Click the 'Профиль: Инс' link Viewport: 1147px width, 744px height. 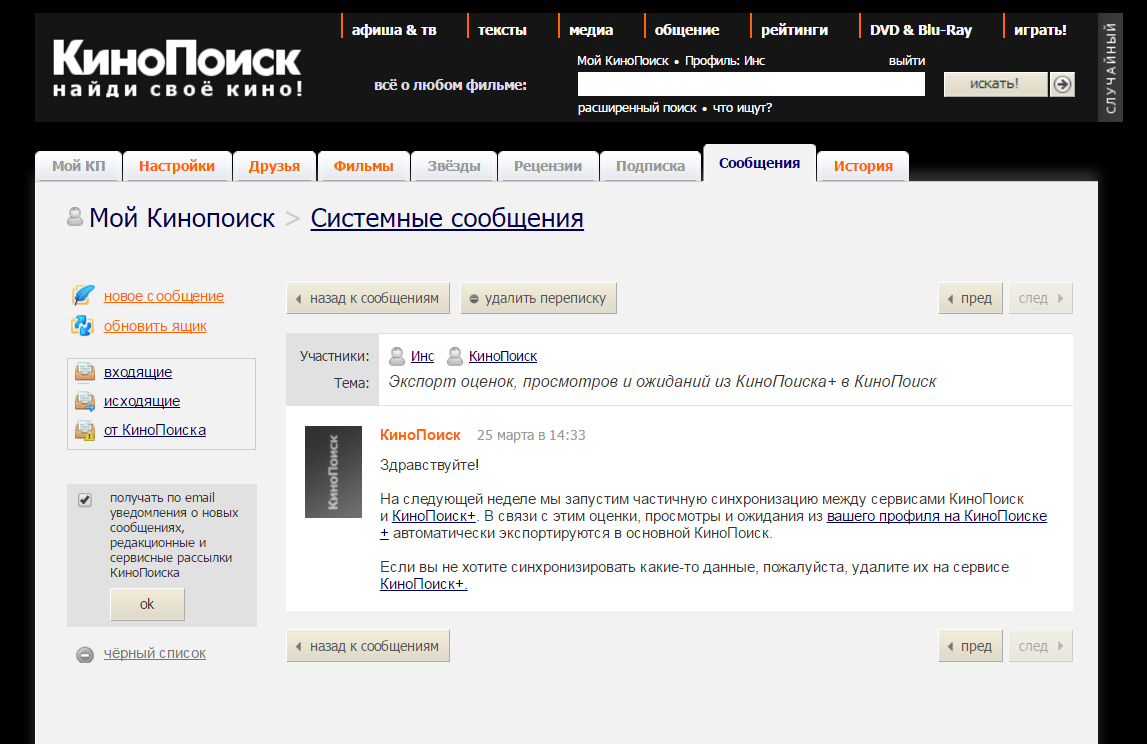coord(725,61)
